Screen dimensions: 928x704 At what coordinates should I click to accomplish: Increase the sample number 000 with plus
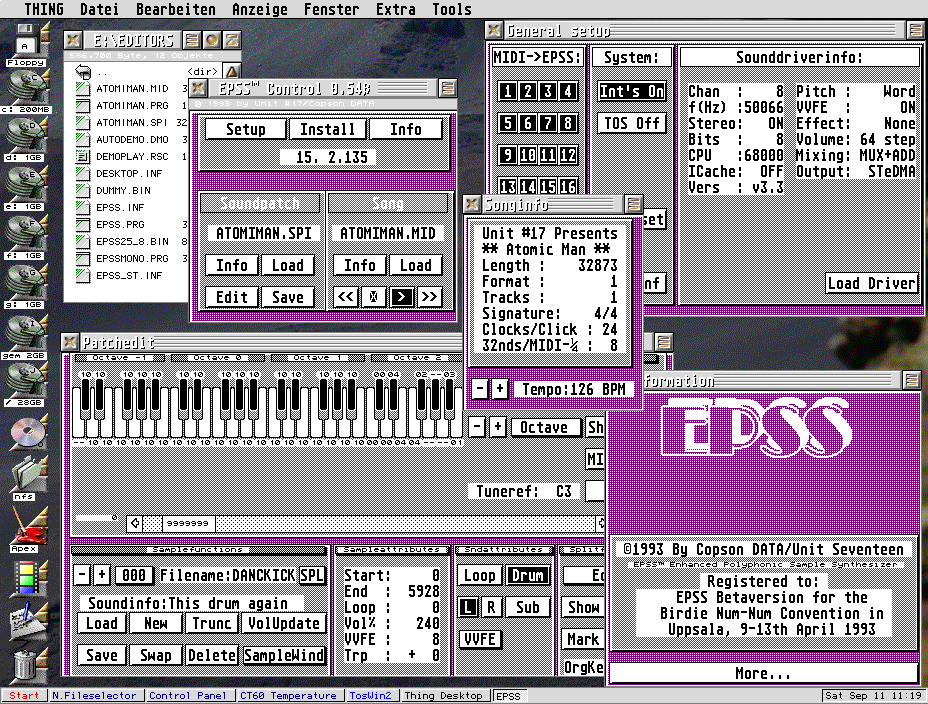pos(102,574)
